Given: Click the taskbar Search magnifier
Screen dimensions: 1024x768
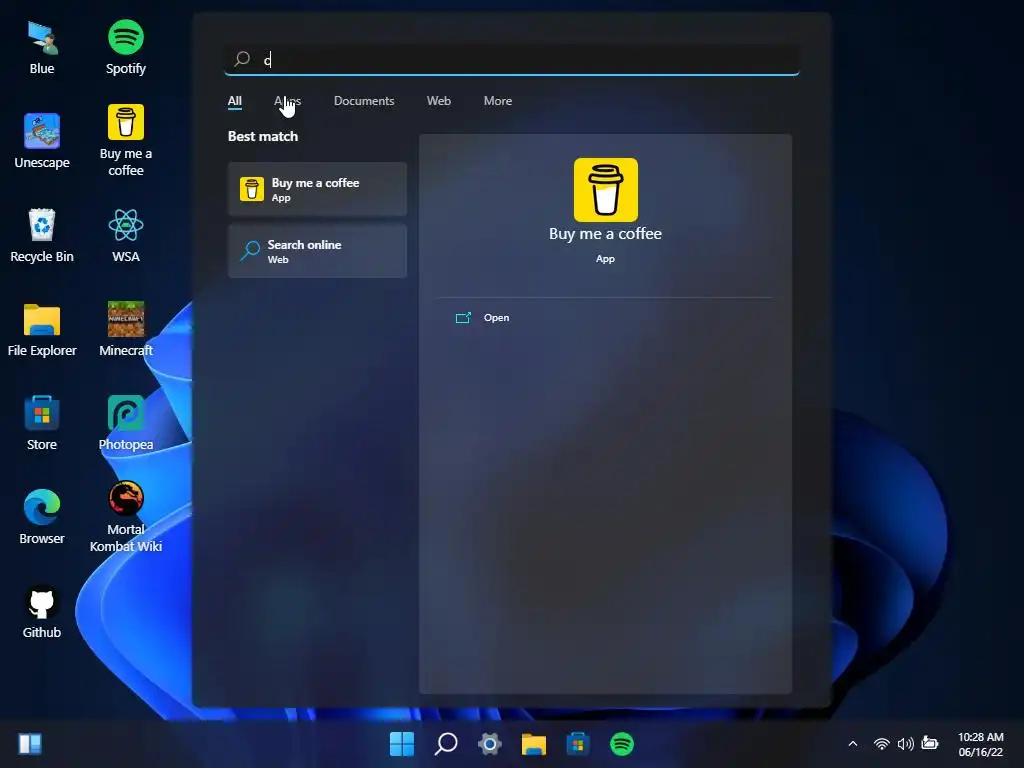Looking at the screenshot, I should [x=446, y=744].
